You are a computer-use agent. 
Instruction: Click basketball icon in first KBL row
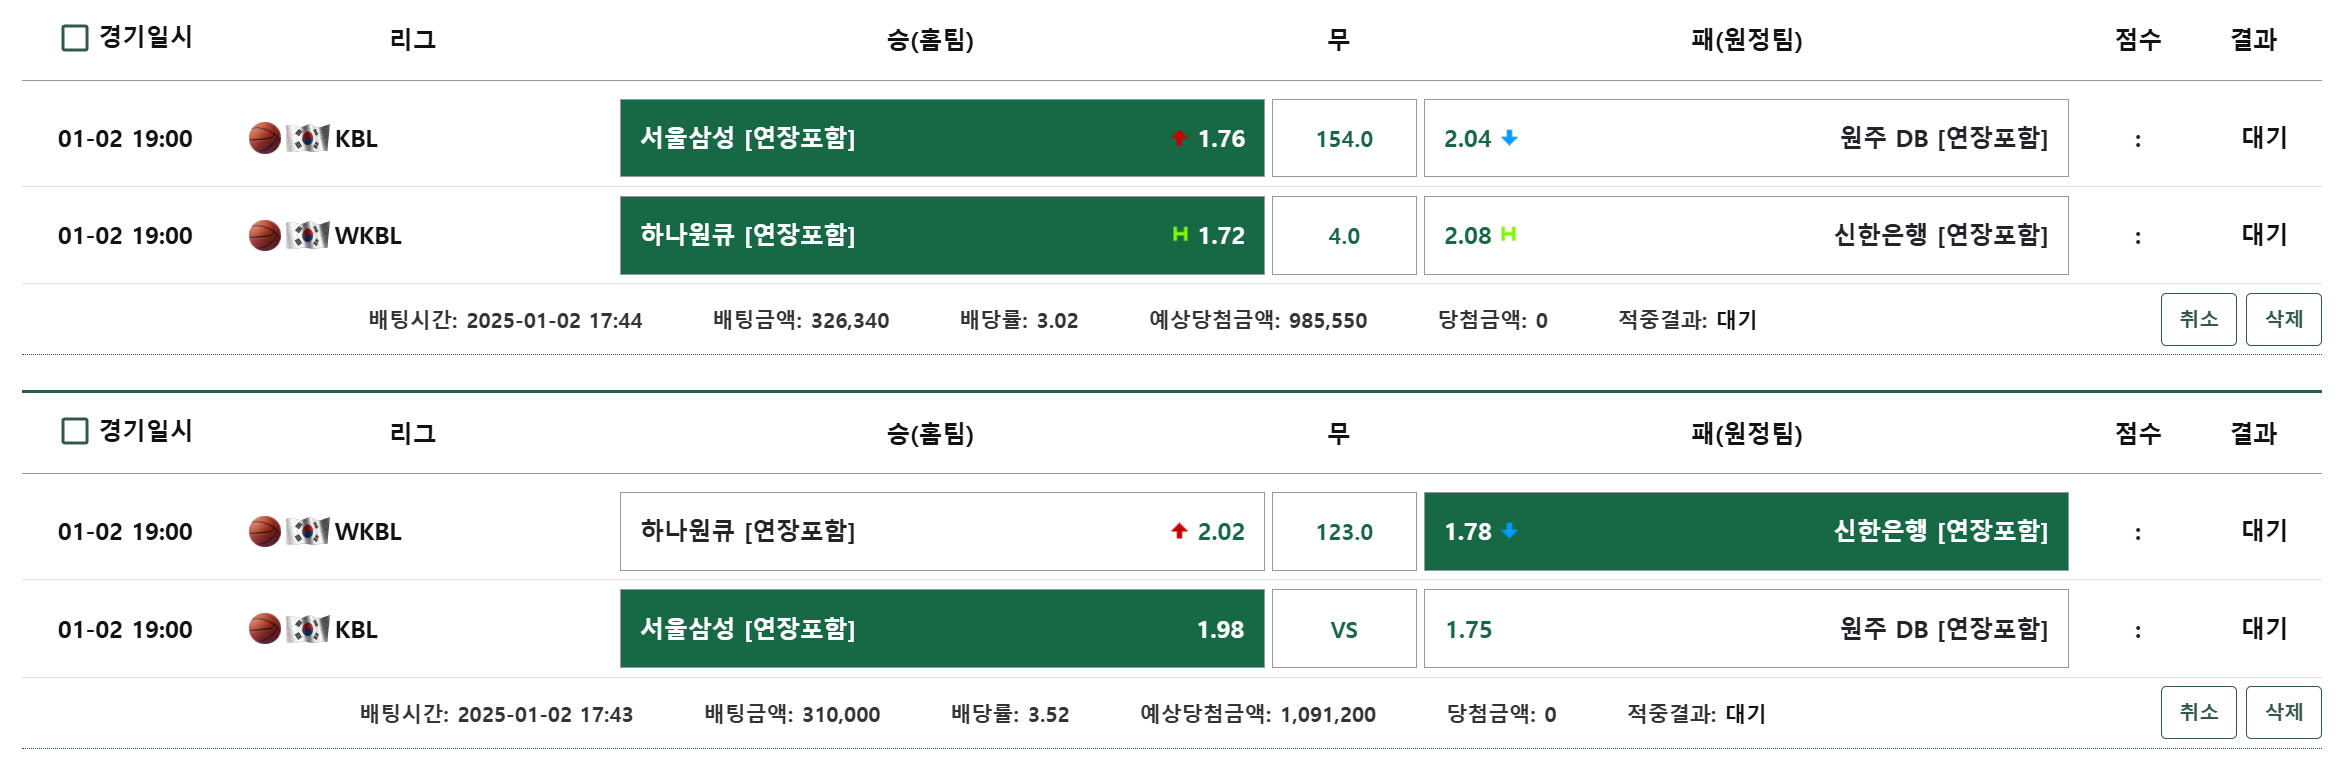tap(265, 138)
